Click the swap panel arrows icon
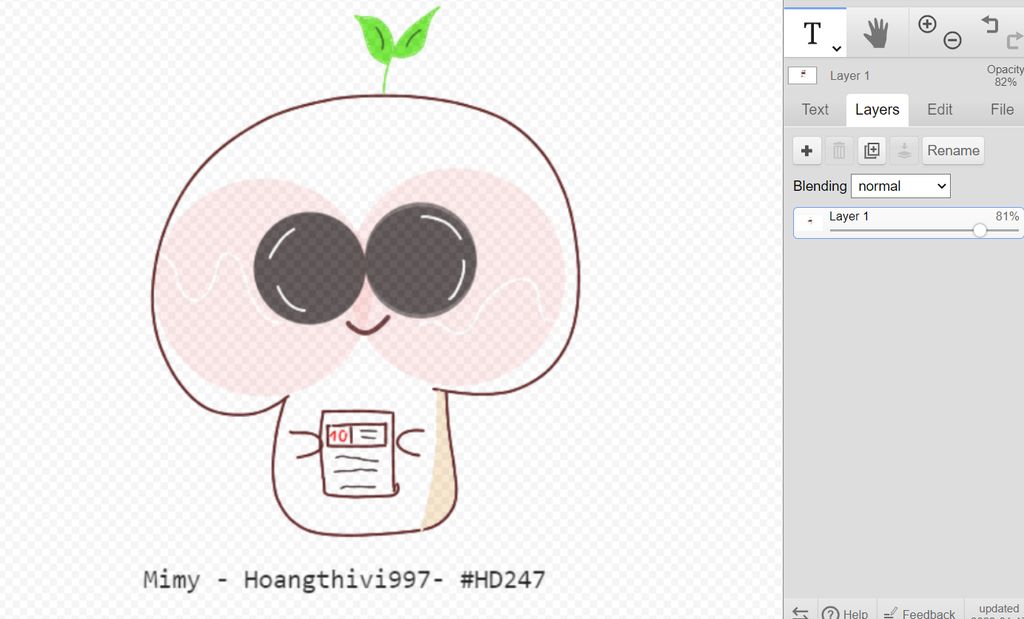The height and width of the screenshot is (619, 1024). click(801, 613)
